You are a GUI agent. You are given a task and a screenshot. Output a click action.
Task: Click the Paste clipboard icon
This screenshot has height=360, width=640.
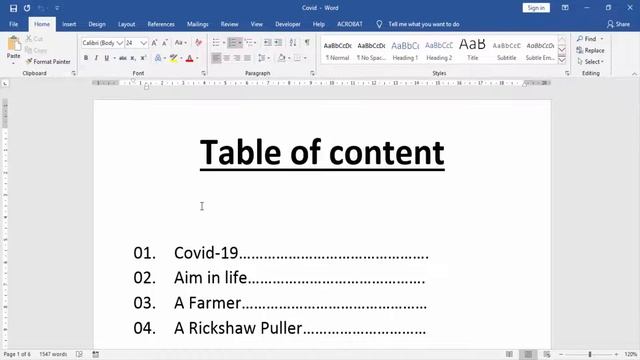13,44
